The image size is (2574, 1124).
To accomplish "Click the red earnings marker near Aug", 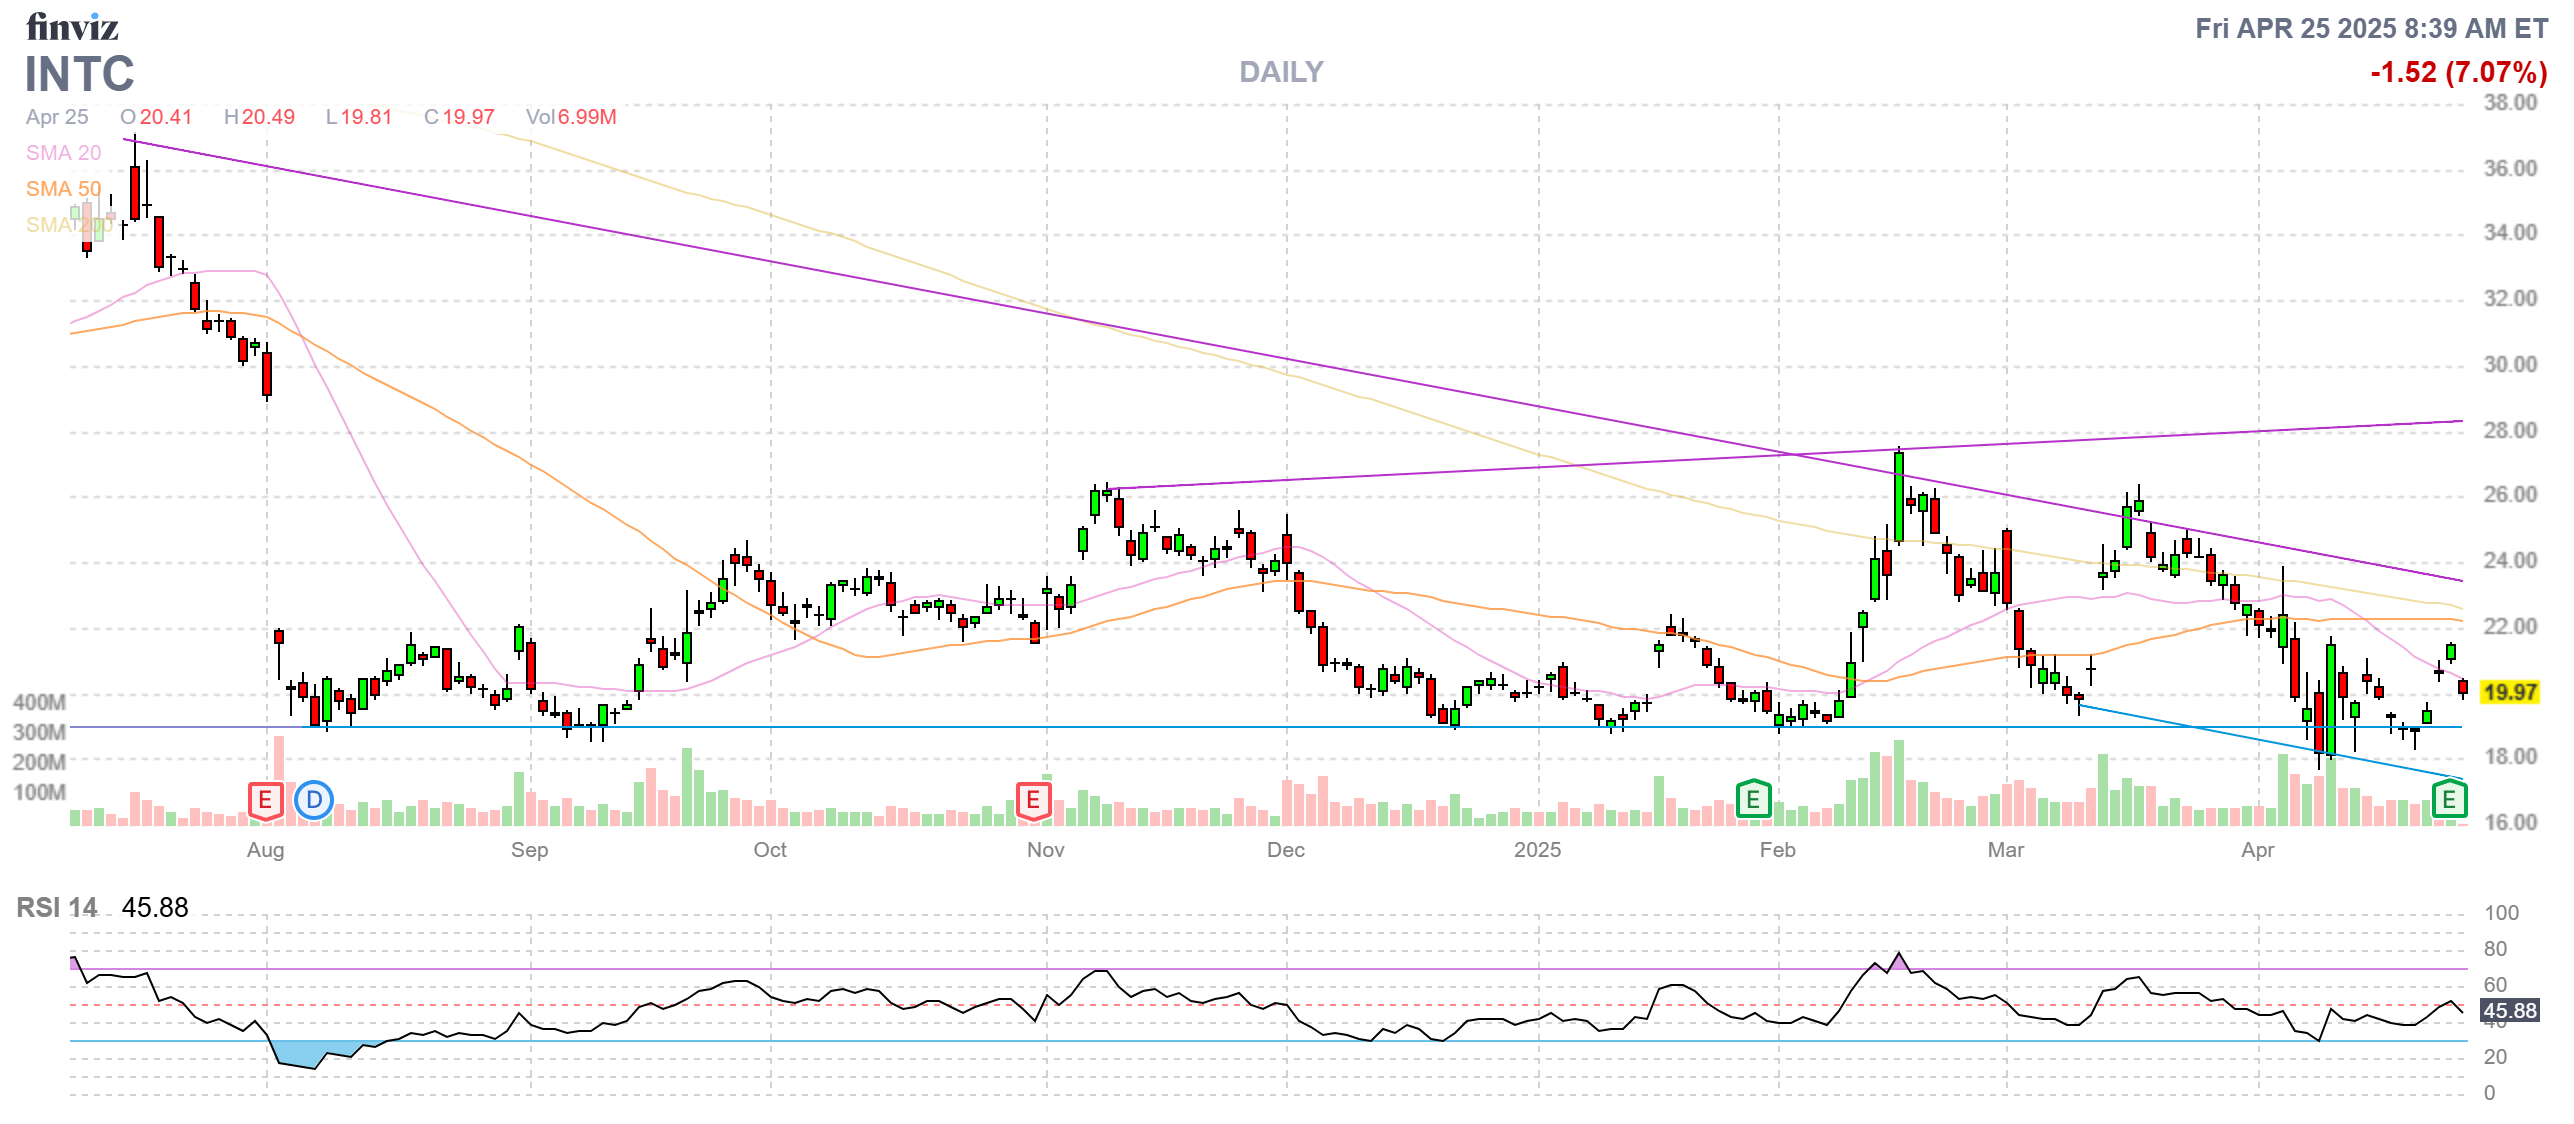I will click(265, 800).
